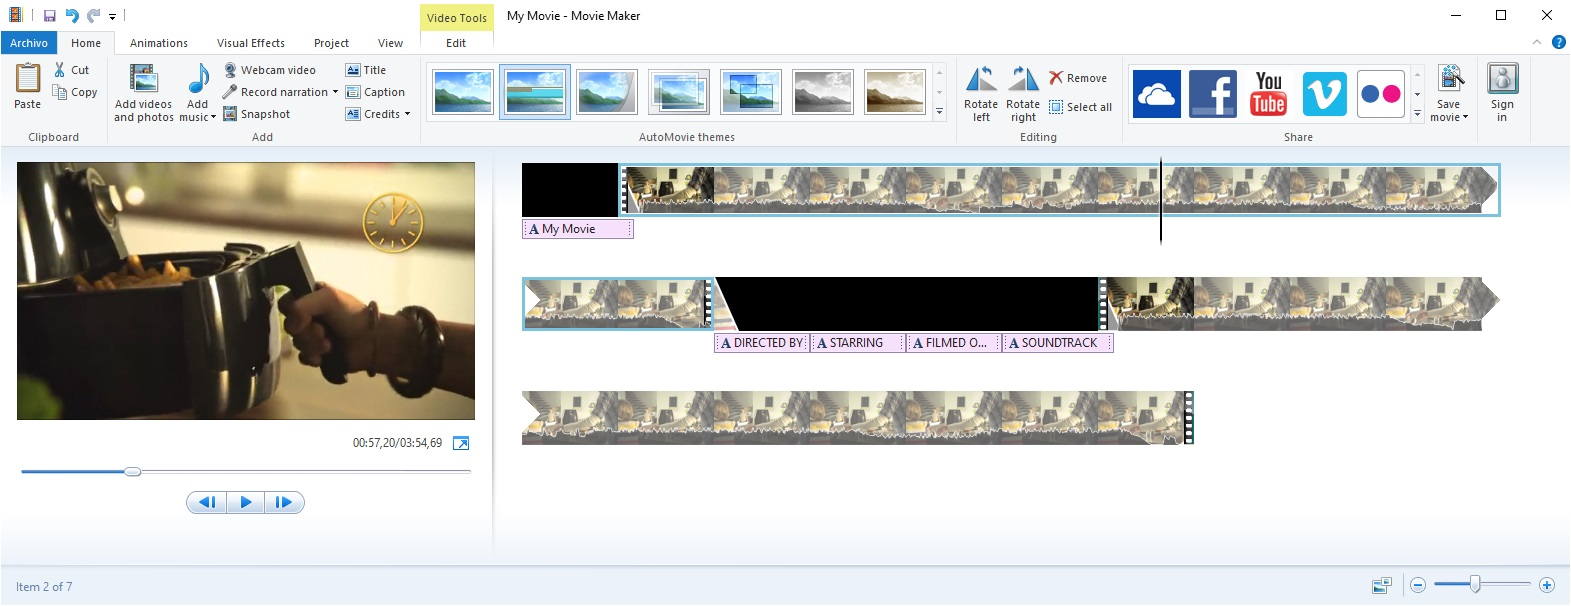This screenshot has height=606, width=1571.
Task: Zoom out the timeline with minus
Action: 1418,585
